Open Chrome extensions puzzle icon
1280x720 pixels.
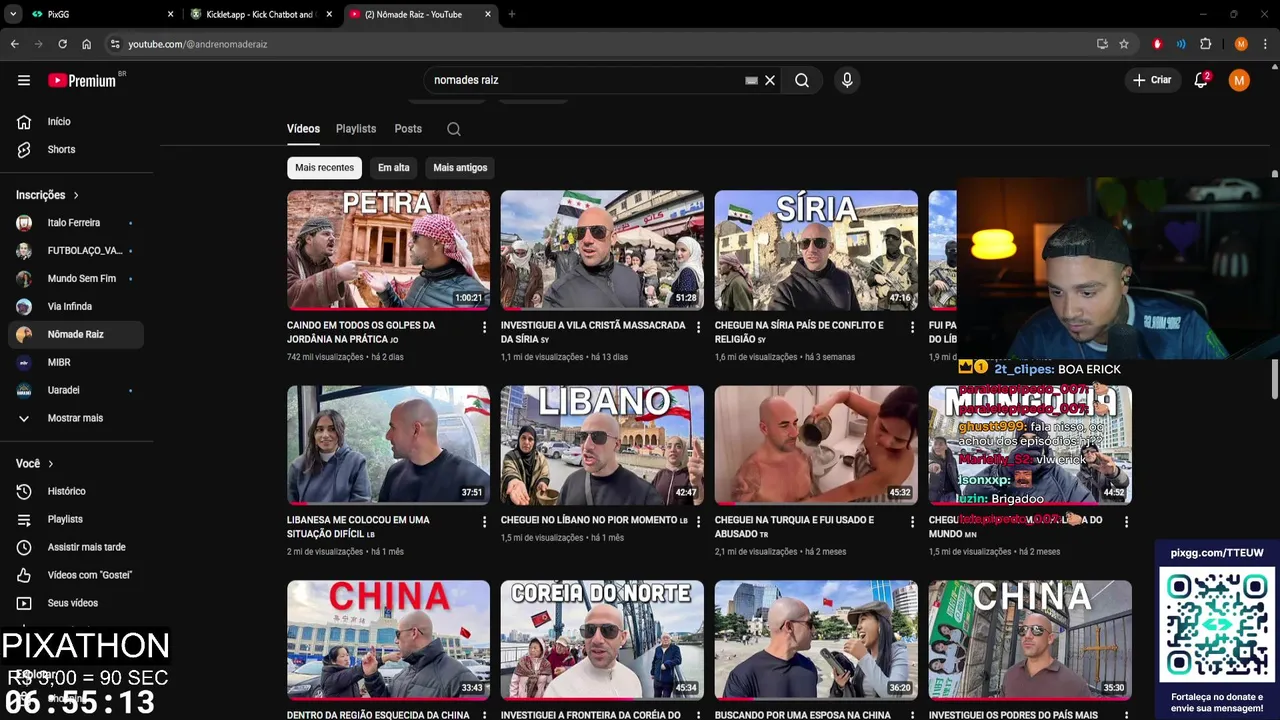tap(1205, 44)
